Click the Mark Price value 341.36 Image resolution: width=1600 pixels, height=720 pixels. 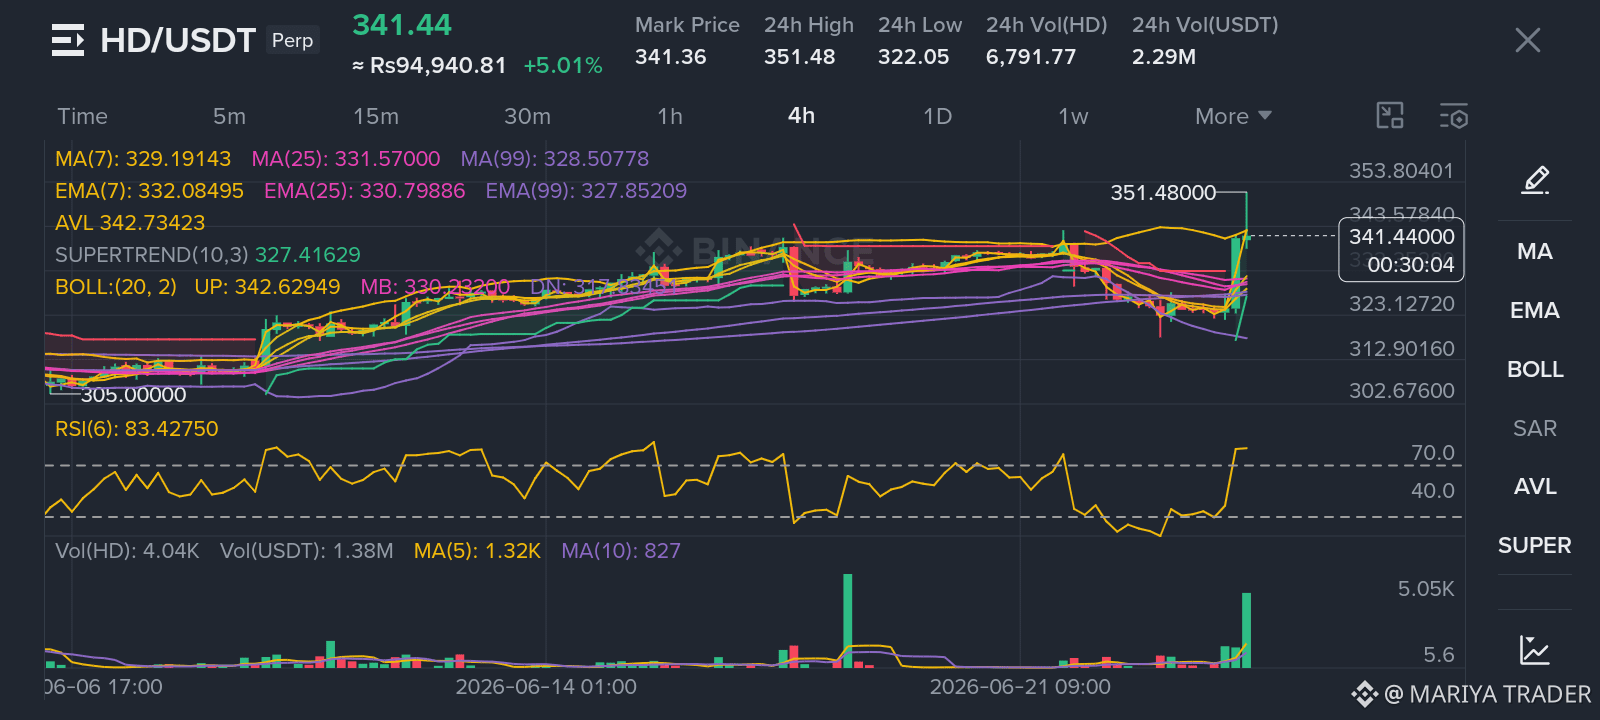coord(671,57)
